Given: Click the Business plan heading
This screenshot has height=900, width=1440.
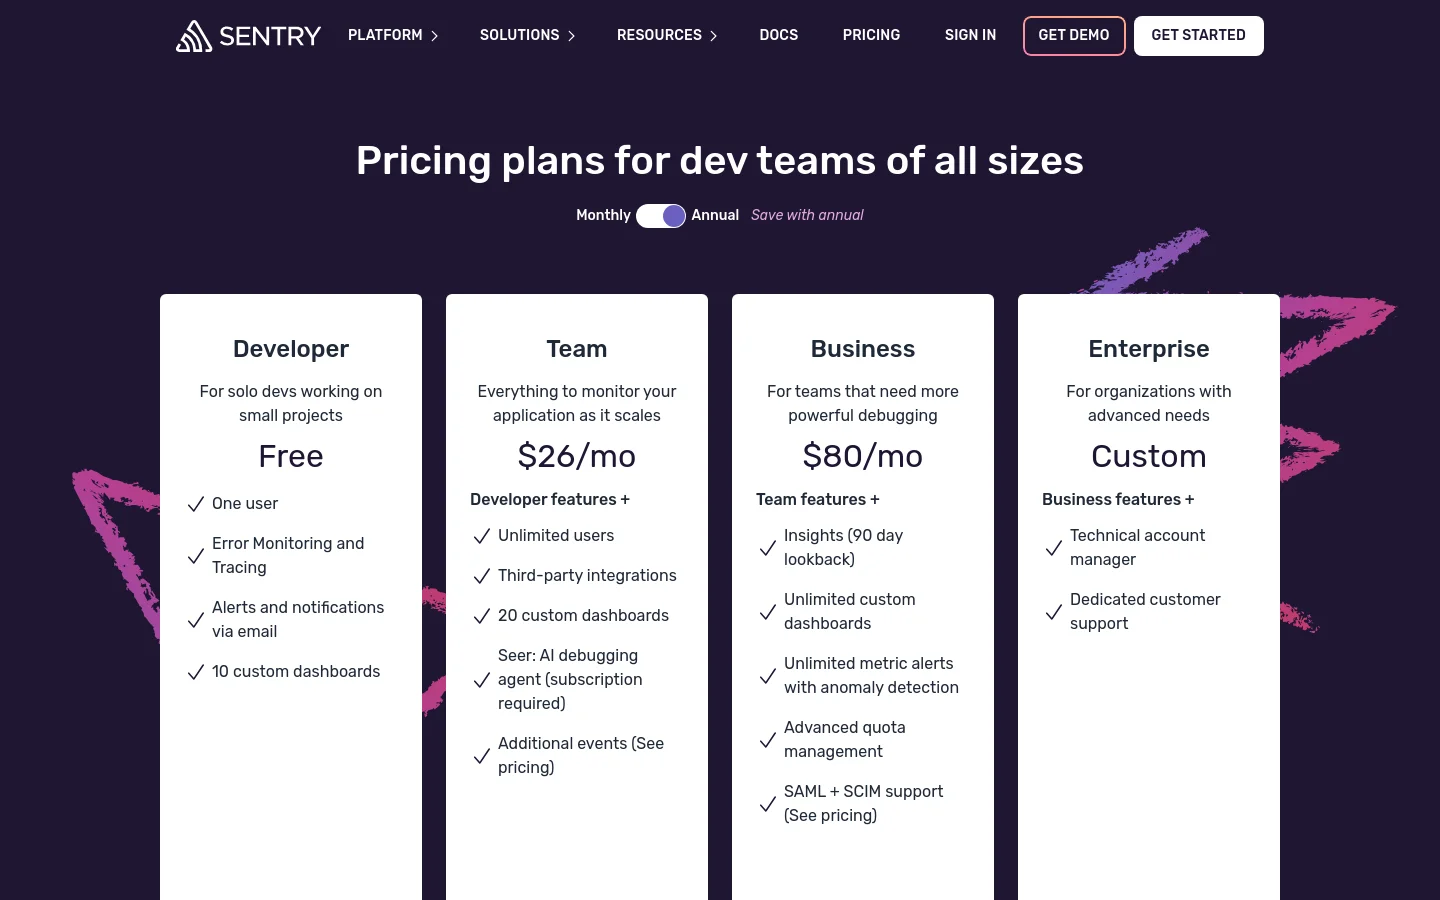Looking at the screenshot, I should pyautogui.click(x=863, y=349).
